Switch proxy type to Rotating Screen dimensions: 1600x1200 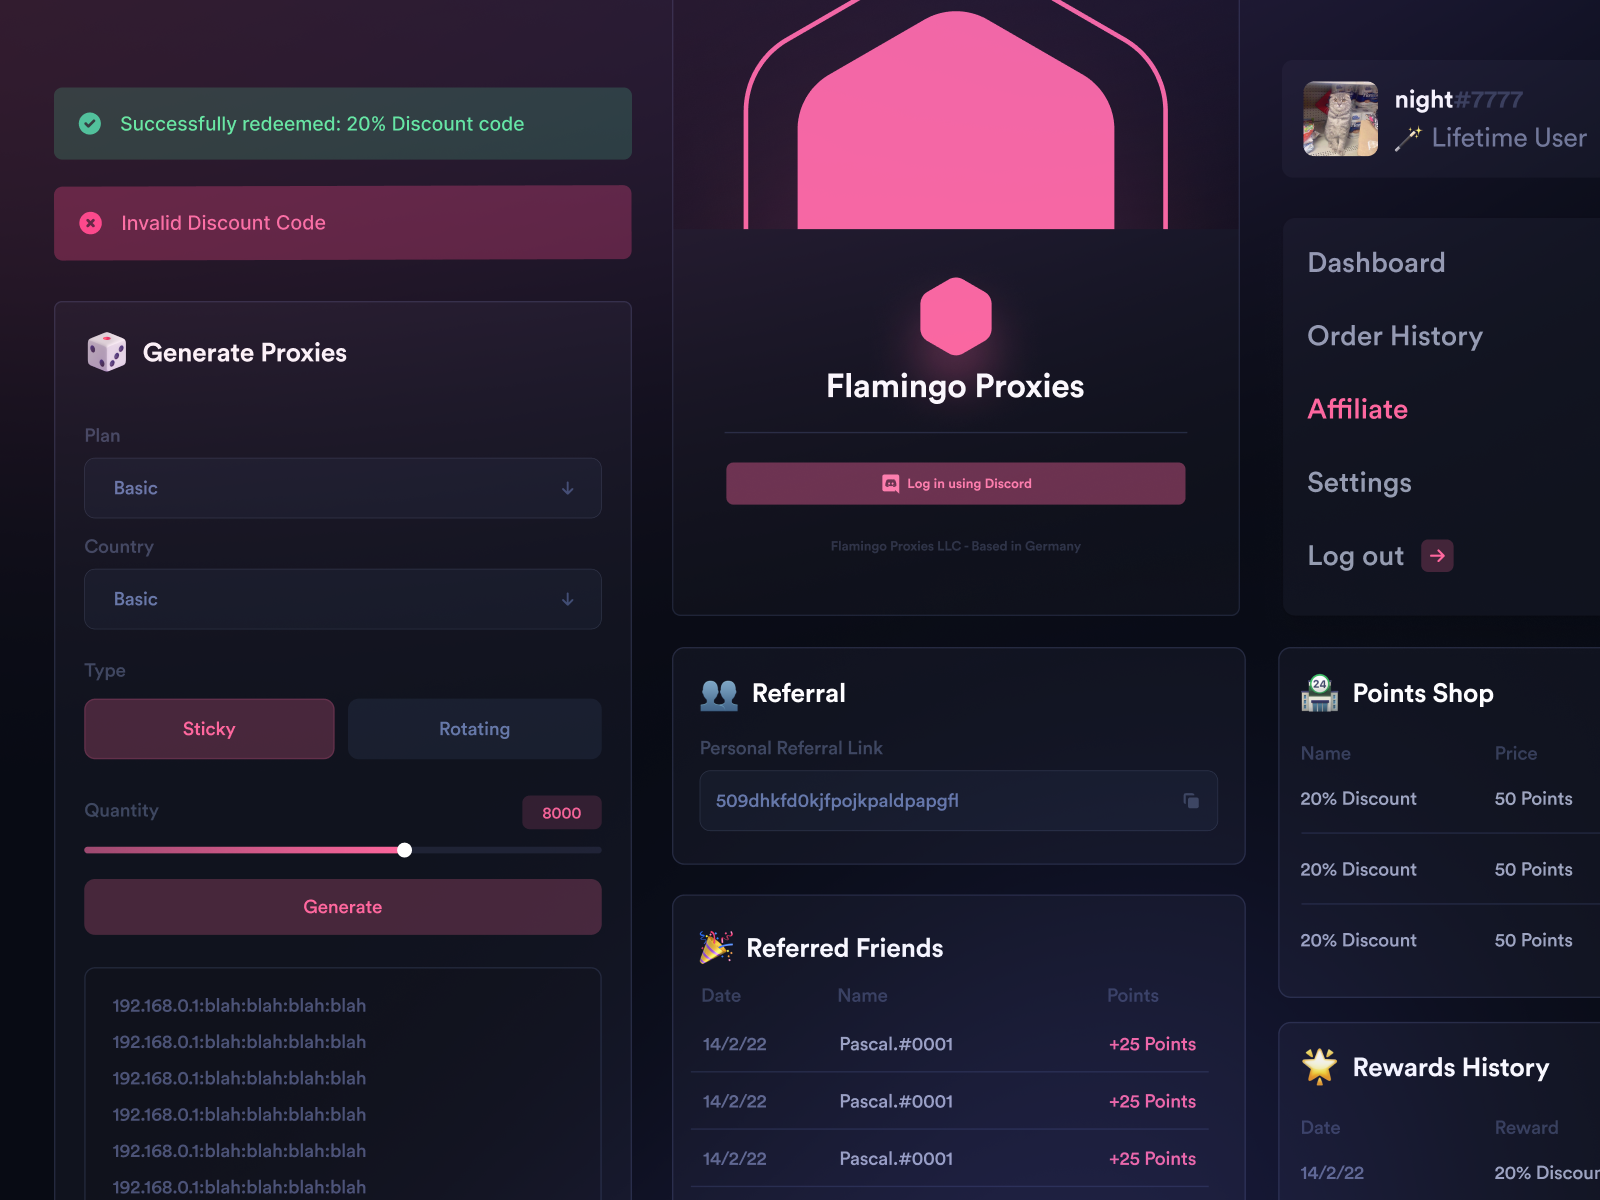click(474, 728)
